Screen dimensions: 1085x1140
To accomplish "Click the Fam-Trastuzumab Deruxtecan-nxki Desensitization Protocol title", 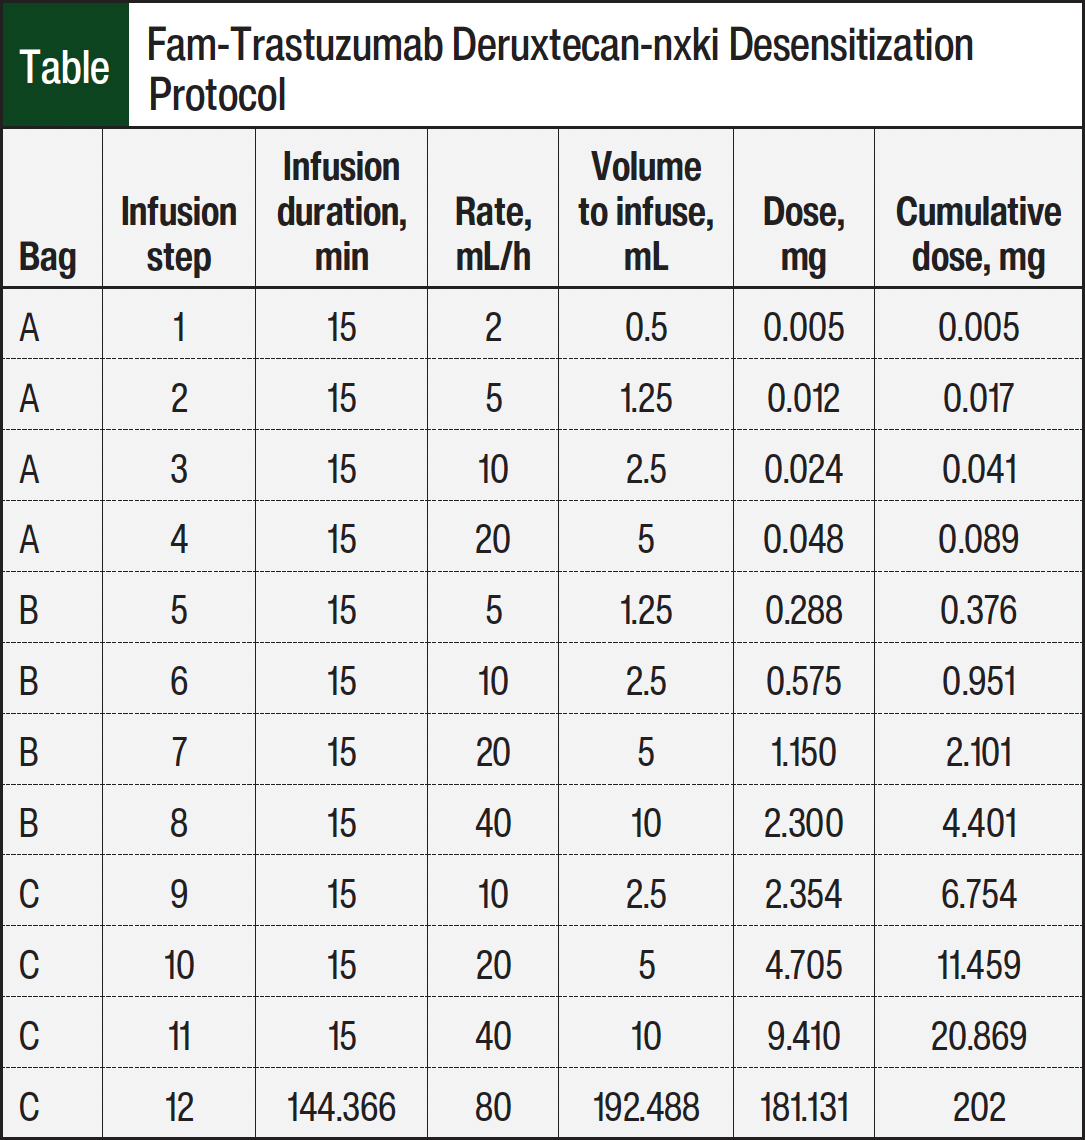I will click(560, 69).
